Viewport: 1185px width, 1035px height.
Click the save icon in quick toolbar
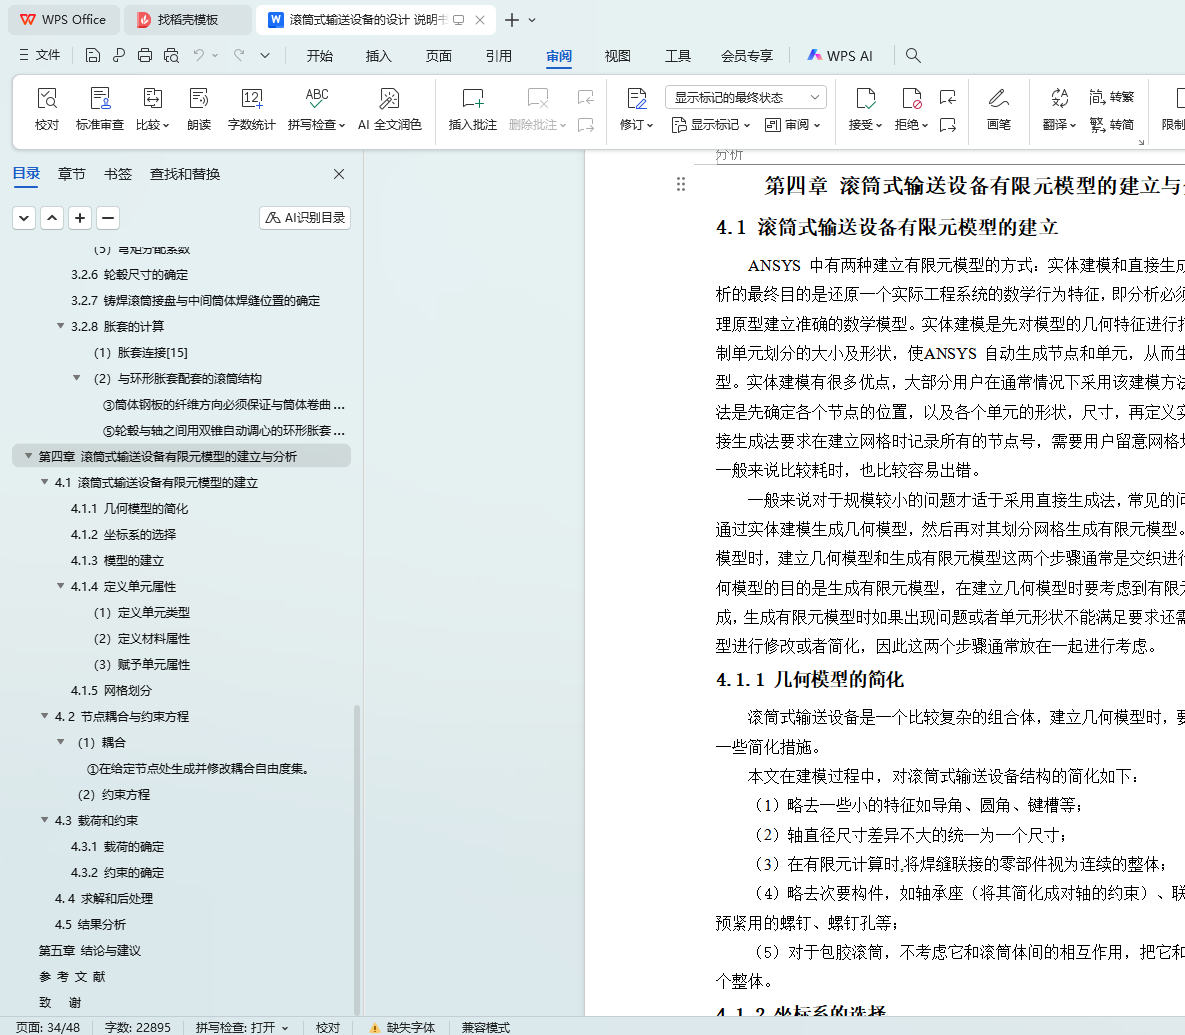click(x=92, y=55)
